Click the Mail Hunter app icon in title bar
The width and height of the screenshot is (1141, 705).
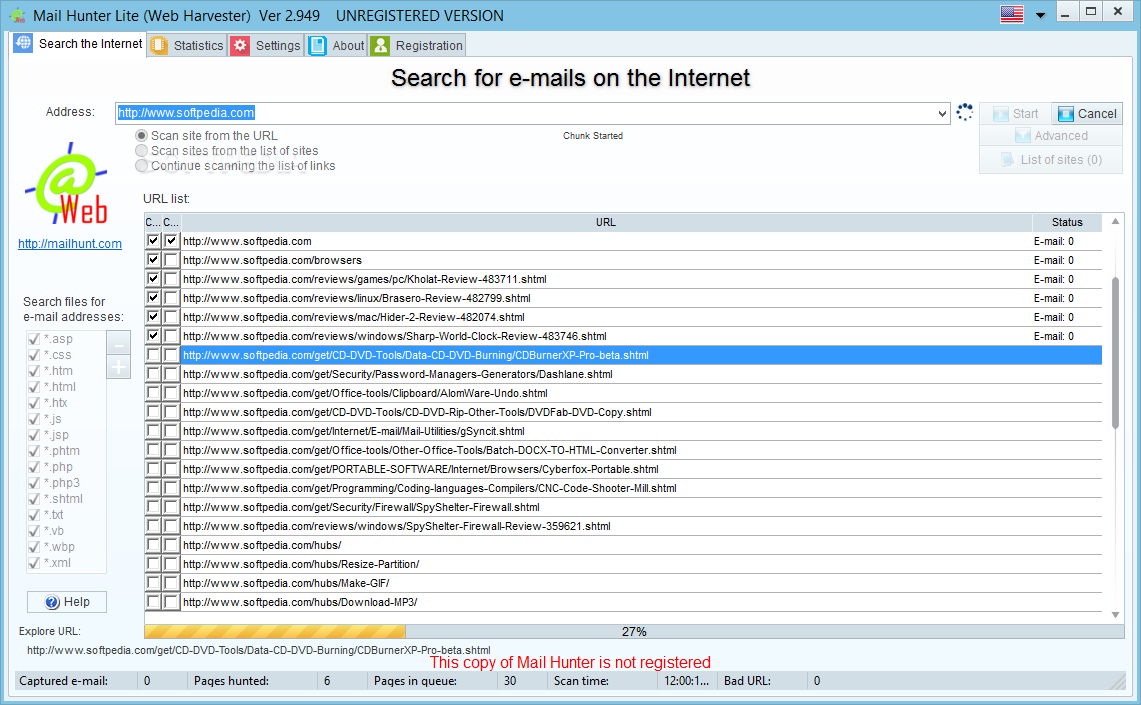pos(17,15)
